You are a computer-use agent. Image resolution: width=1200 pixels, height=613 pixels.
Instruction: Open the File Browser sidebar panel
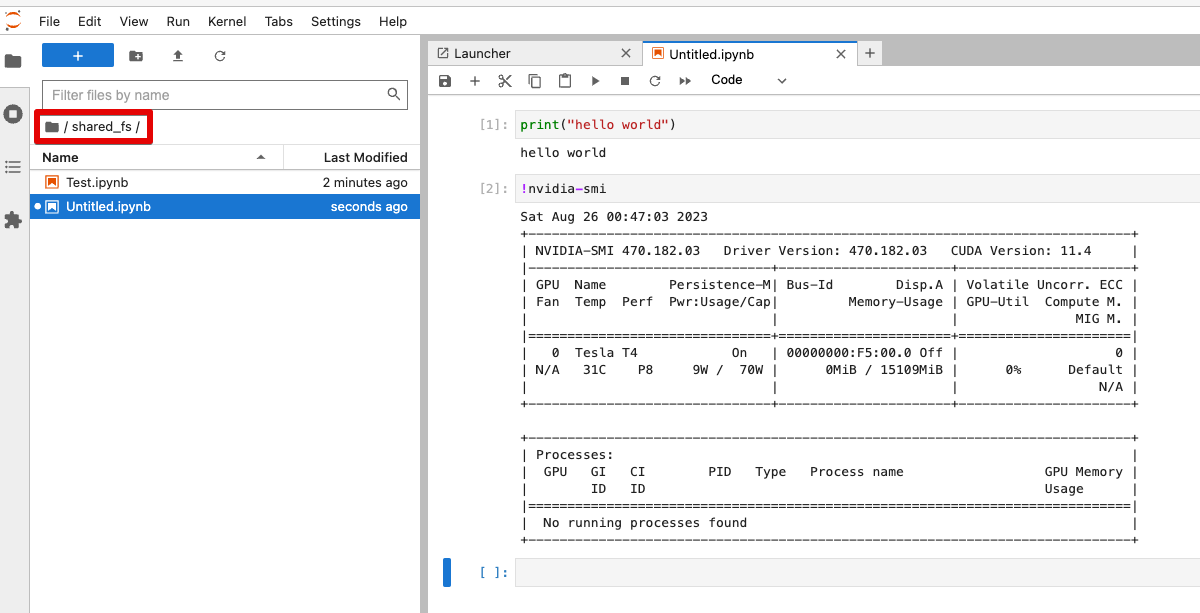(x=13, y=61)
